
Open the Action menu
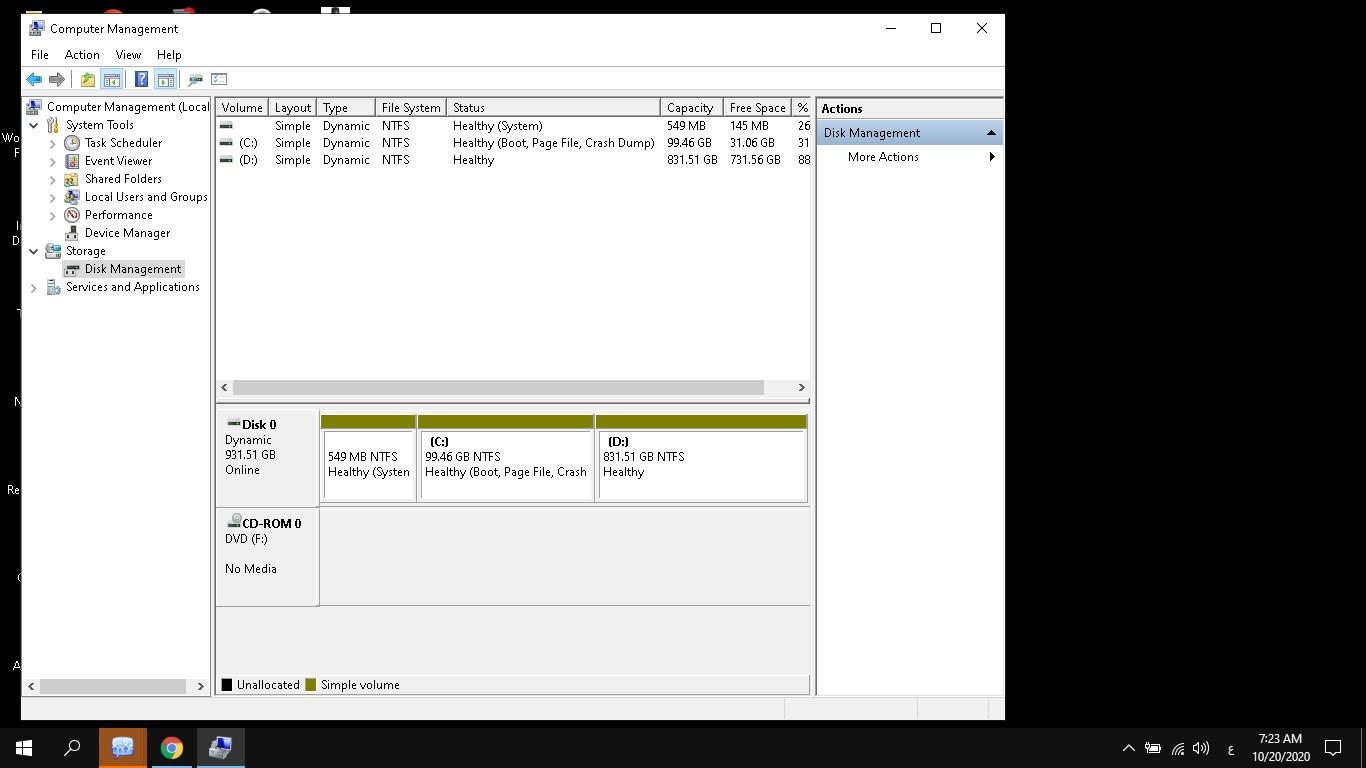click(82, 55)
